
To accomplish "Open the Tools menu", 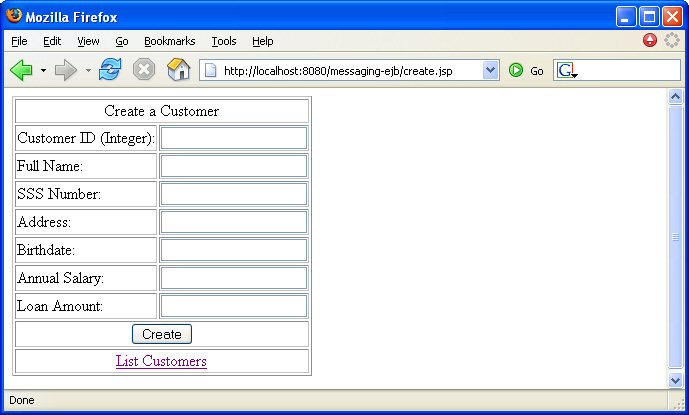I will pyautogui.click(x=224, y=41).
